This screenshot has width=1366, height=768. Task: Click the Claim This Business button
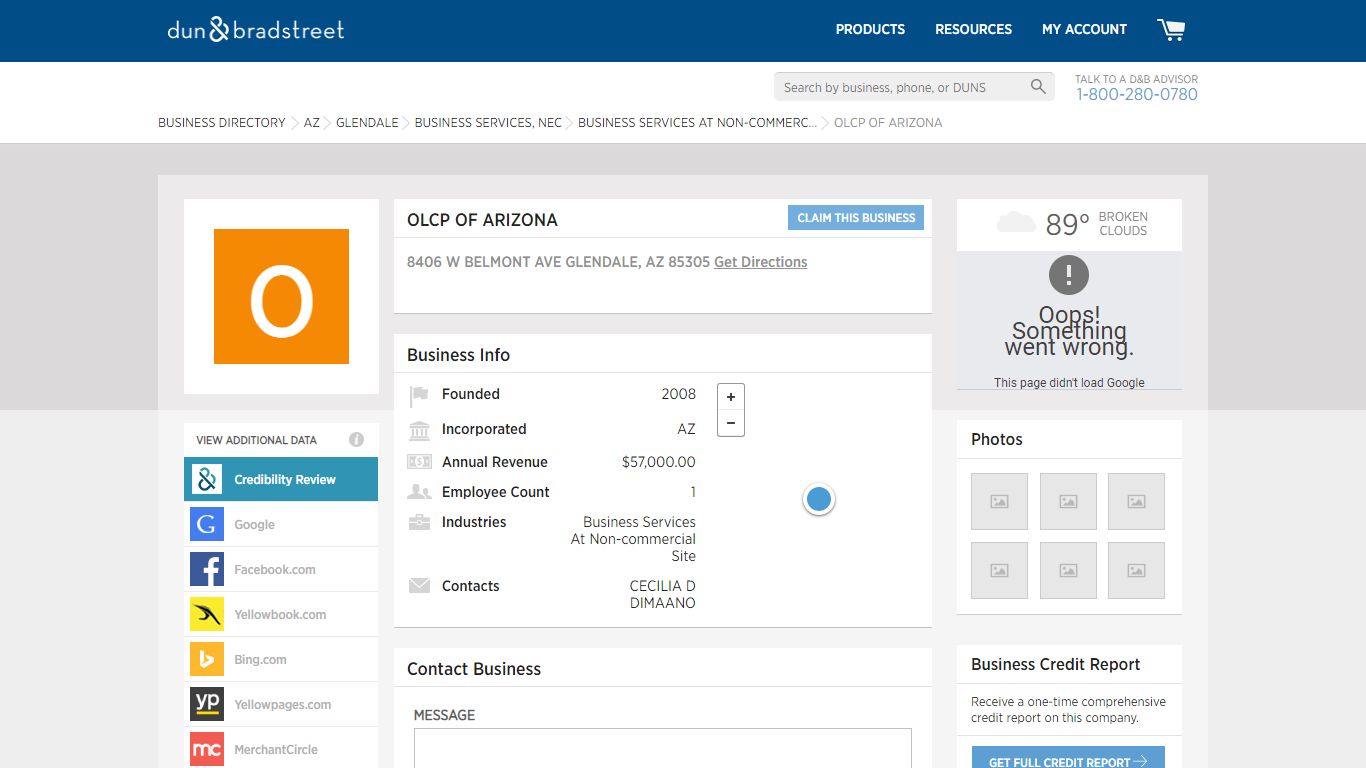[856, 218]
